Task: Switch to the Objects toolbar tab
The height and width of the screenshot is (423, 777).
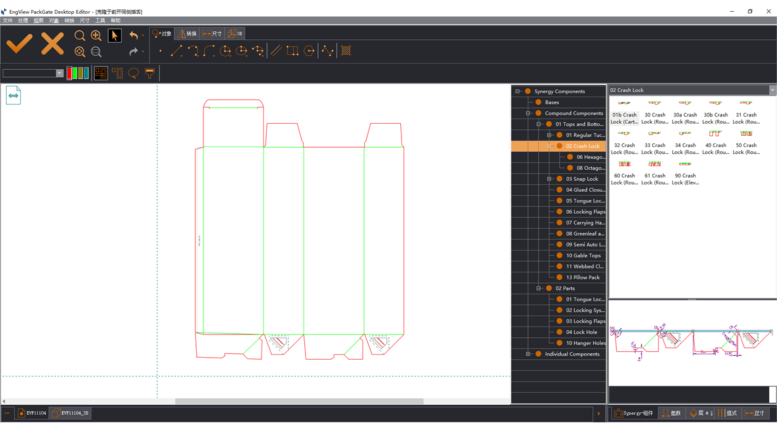Action: click(x=162, y=34)
